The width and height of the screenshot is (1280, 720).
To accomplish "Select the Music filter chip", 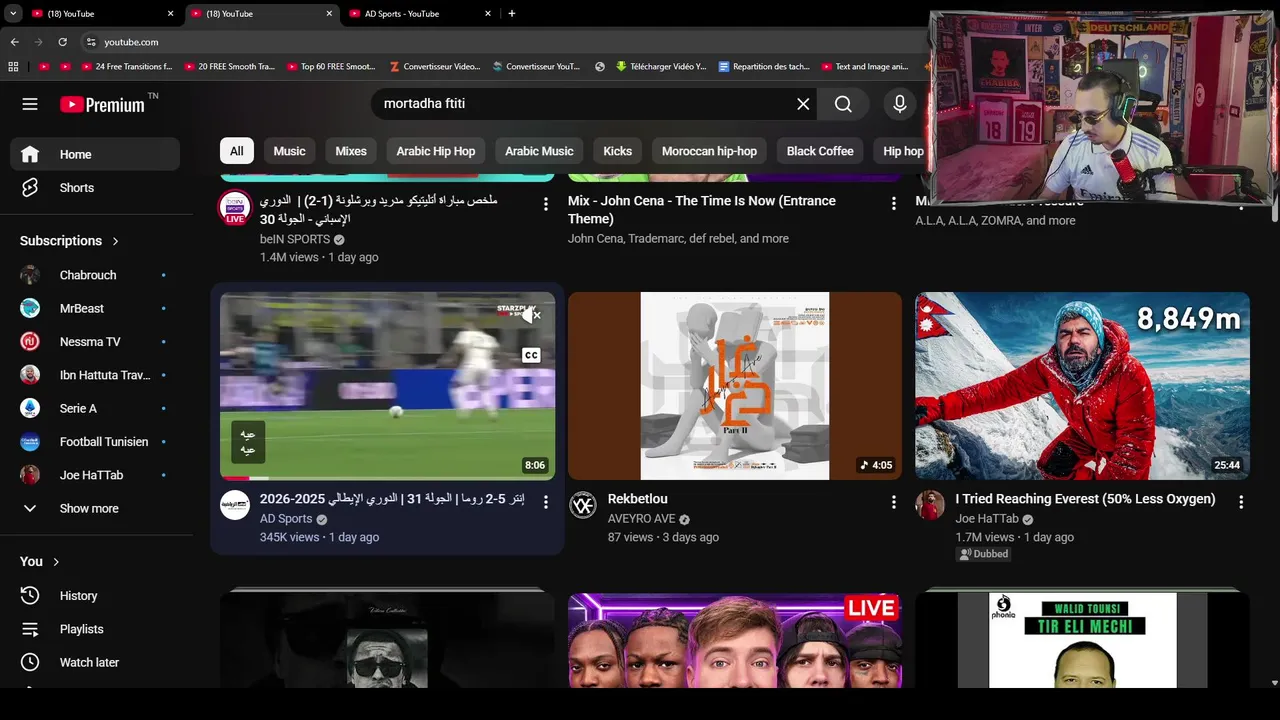I will click(x=289, y=151).
